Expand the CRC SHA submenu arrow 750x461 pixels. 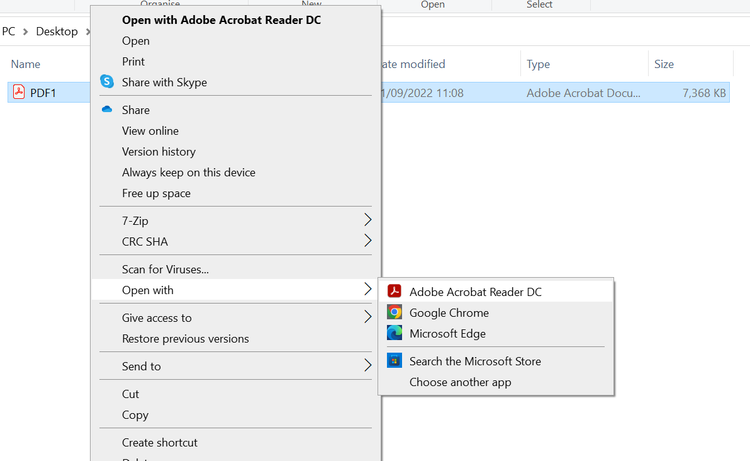point(367,241)
